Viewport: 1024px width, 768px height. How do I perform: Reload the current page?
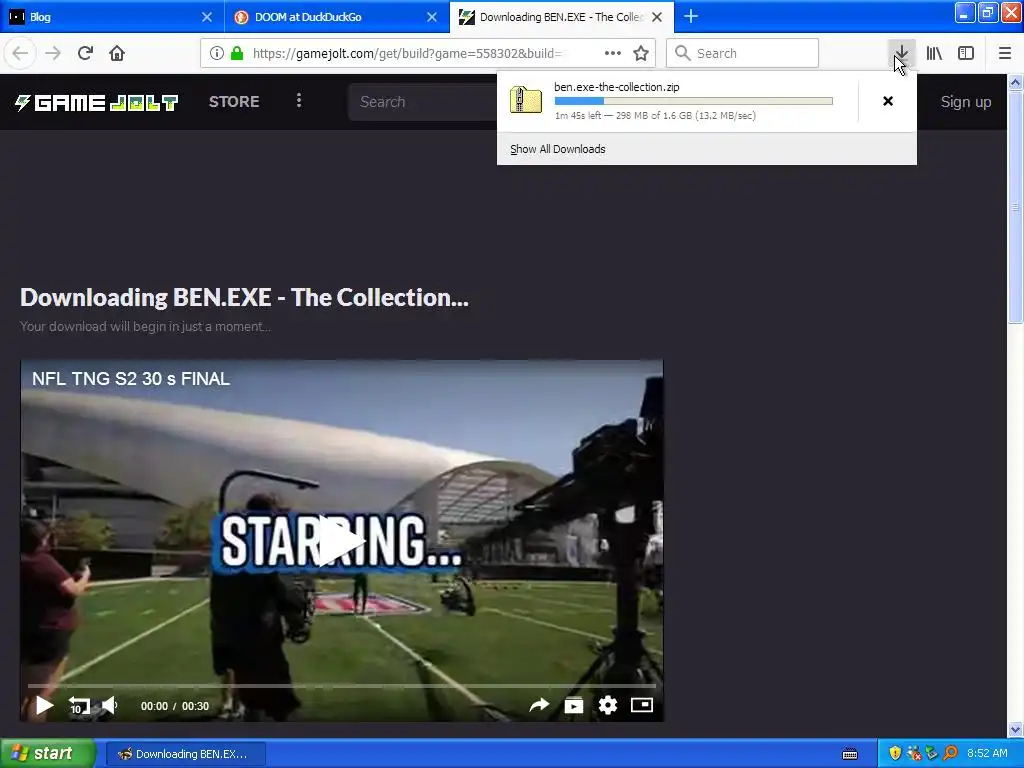pos(85,53)
